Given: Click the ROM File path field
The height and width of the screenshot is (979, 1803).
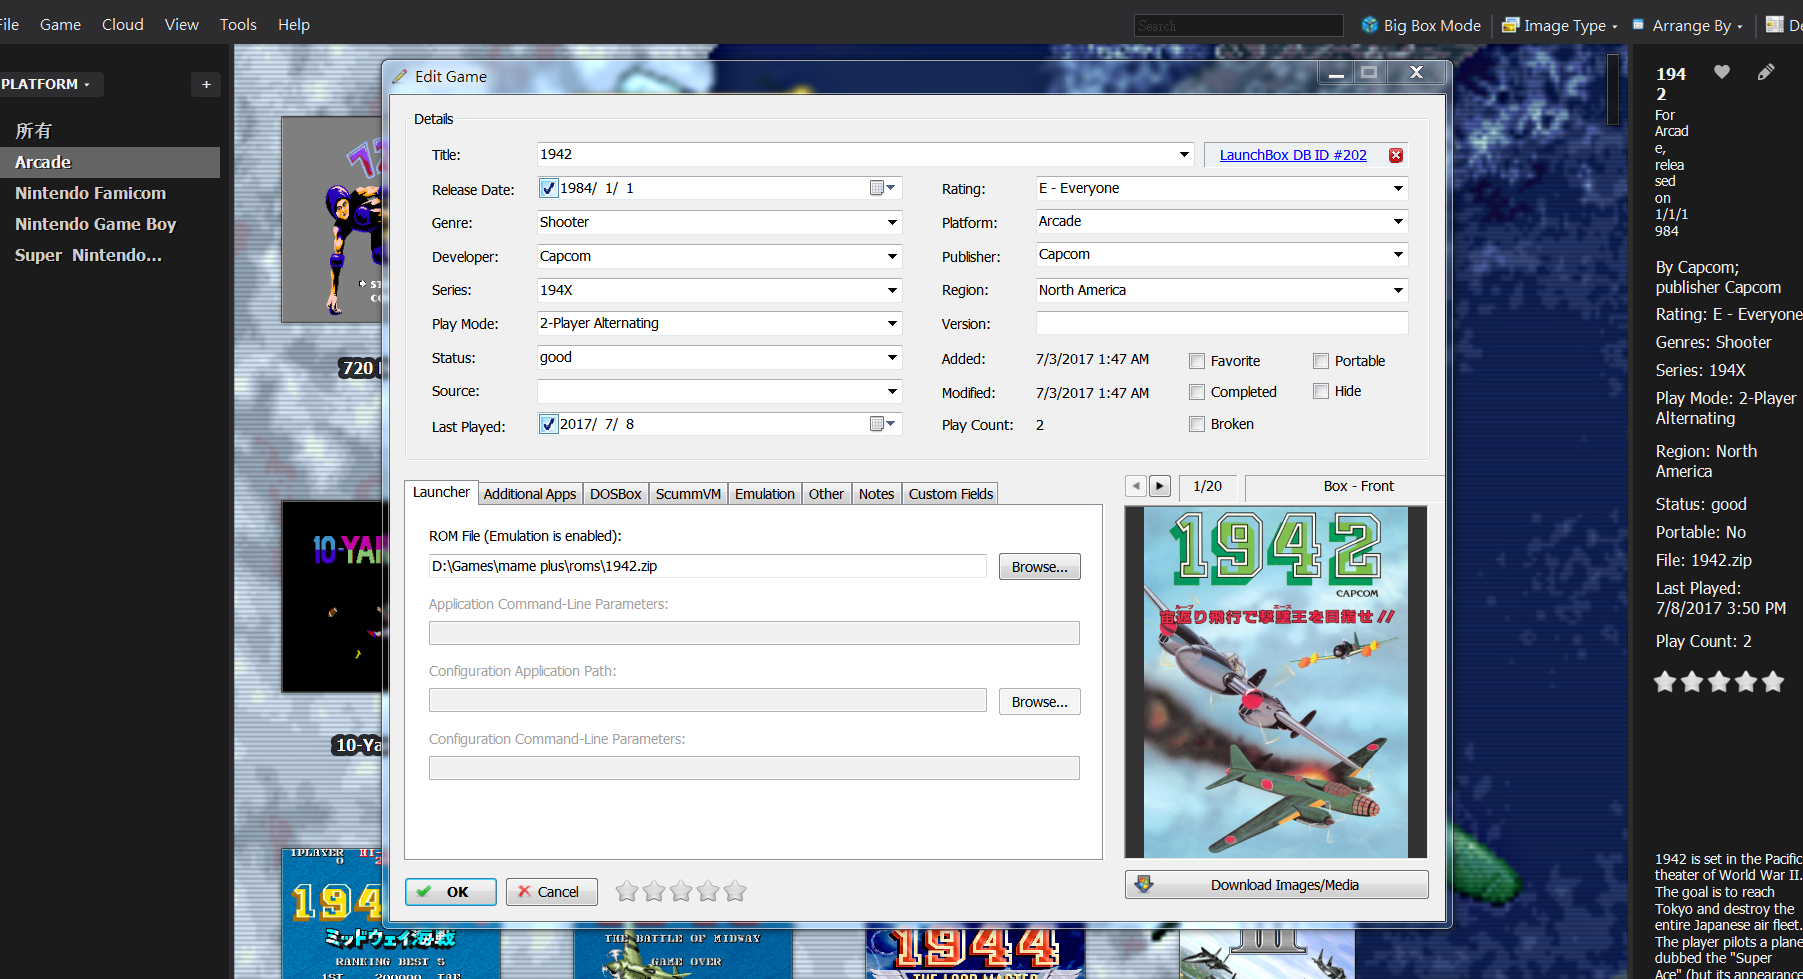Looking at the screenshot, I should pyautogui.click(x=707, y=566).
